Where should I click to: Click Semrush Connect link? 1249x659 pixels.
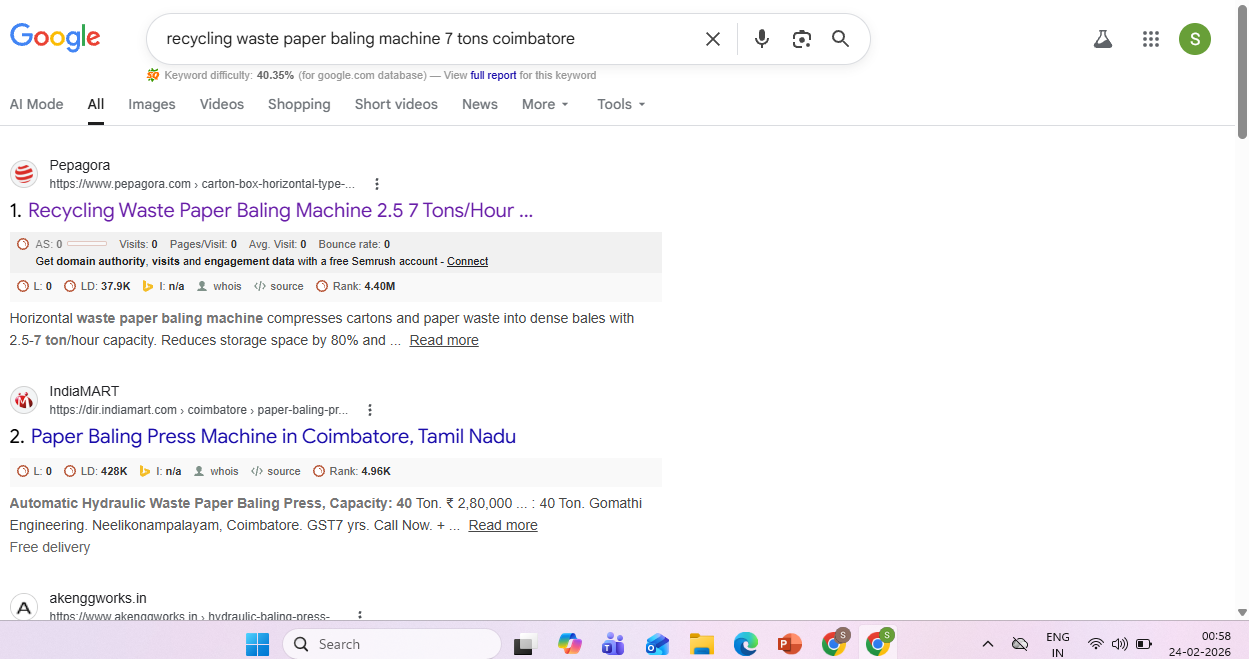point(467,261)
